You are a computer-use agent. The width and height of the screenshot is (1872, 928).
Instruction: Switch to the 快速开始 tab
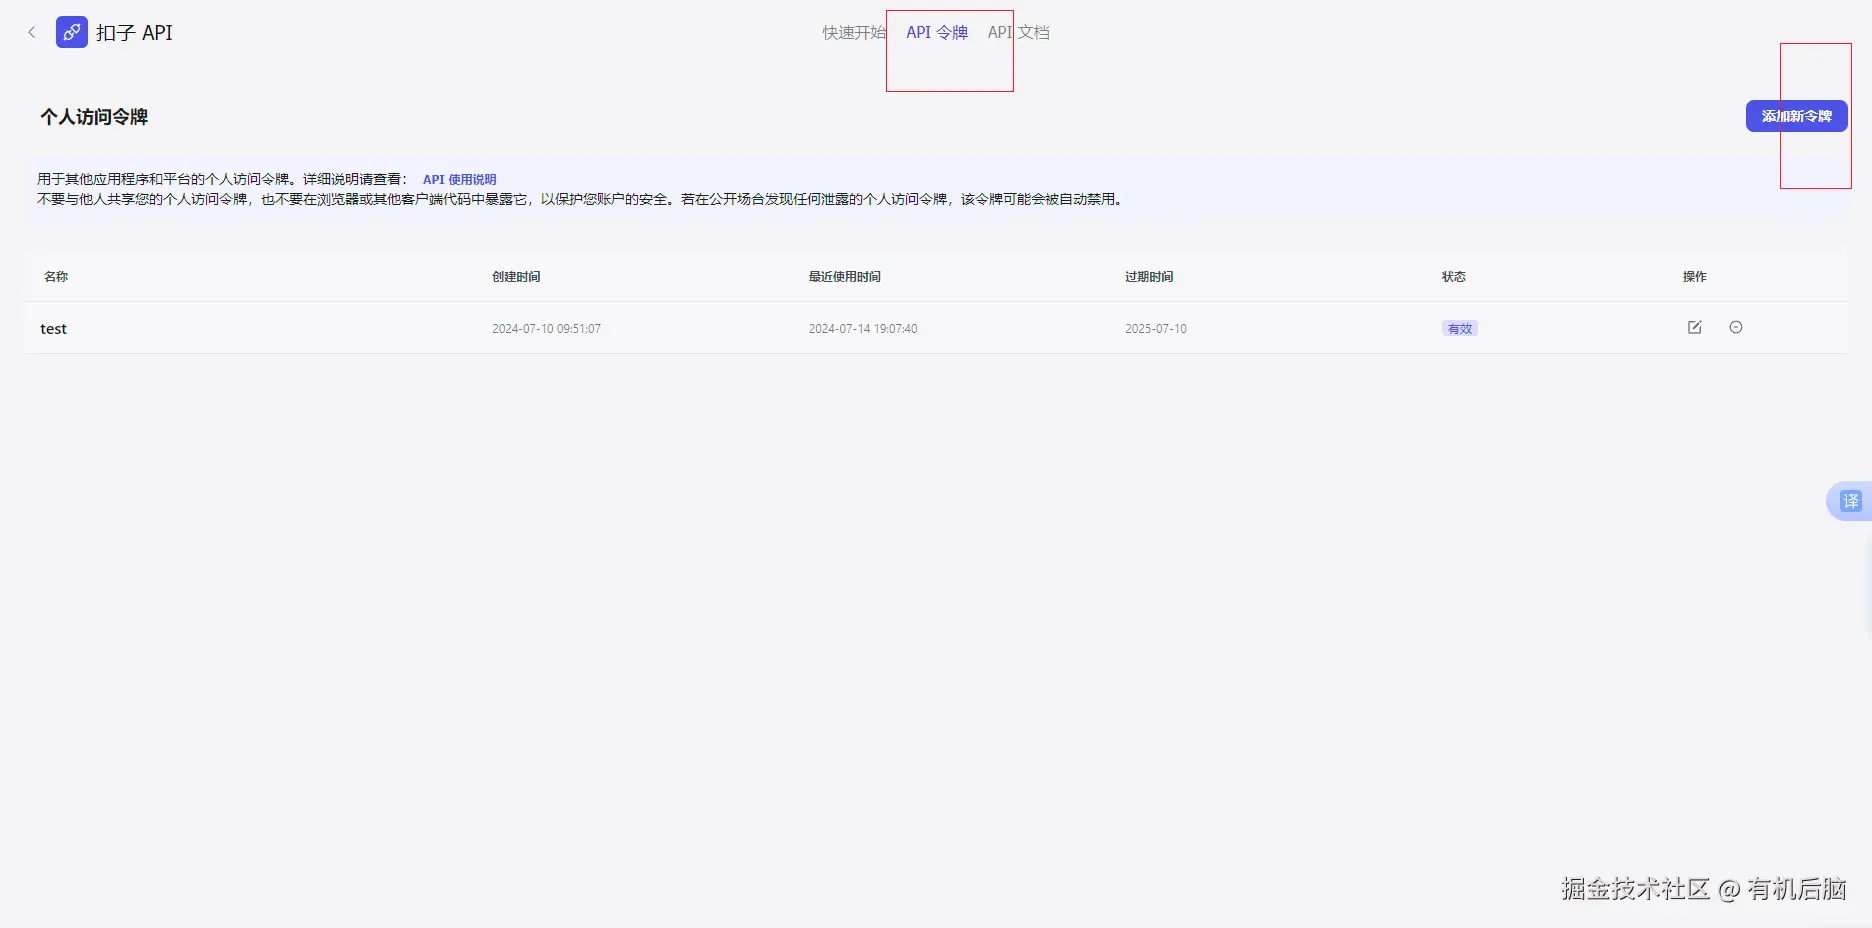(x=854, y=33)
